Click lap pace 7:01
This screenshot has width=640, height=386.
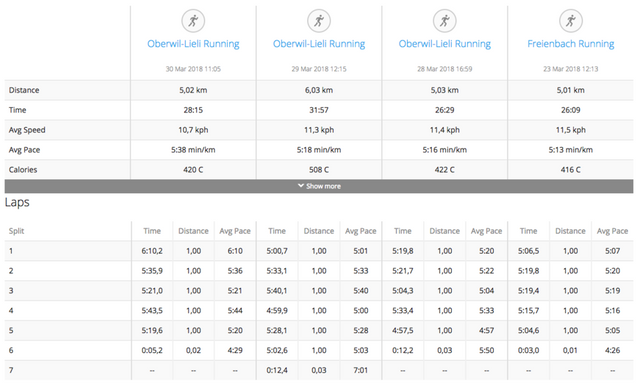361,370
